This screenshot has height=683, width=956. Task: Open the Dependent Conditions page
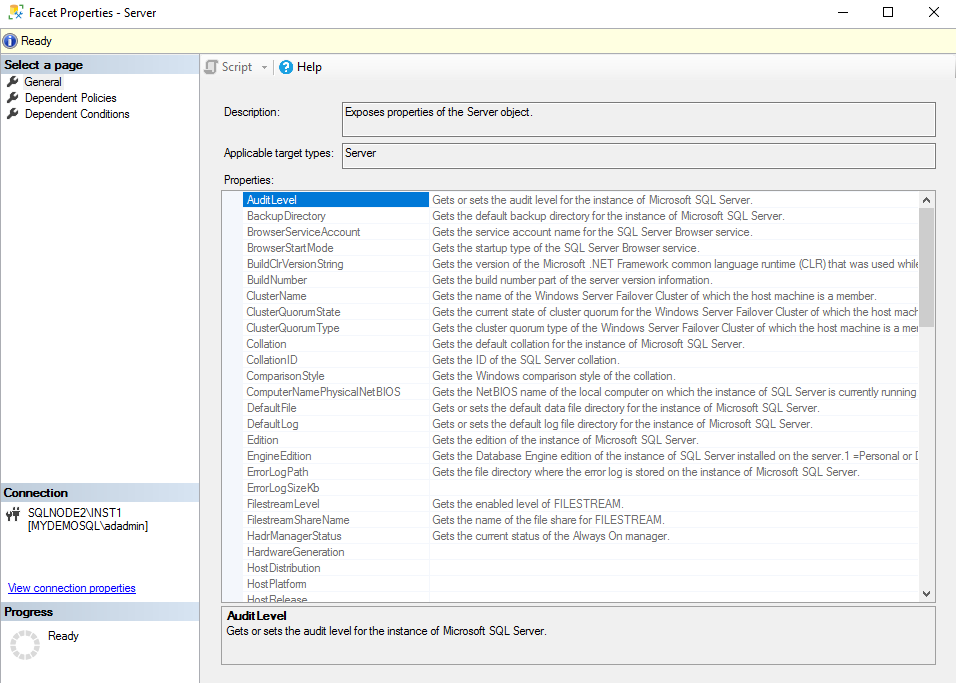(77, 114)
